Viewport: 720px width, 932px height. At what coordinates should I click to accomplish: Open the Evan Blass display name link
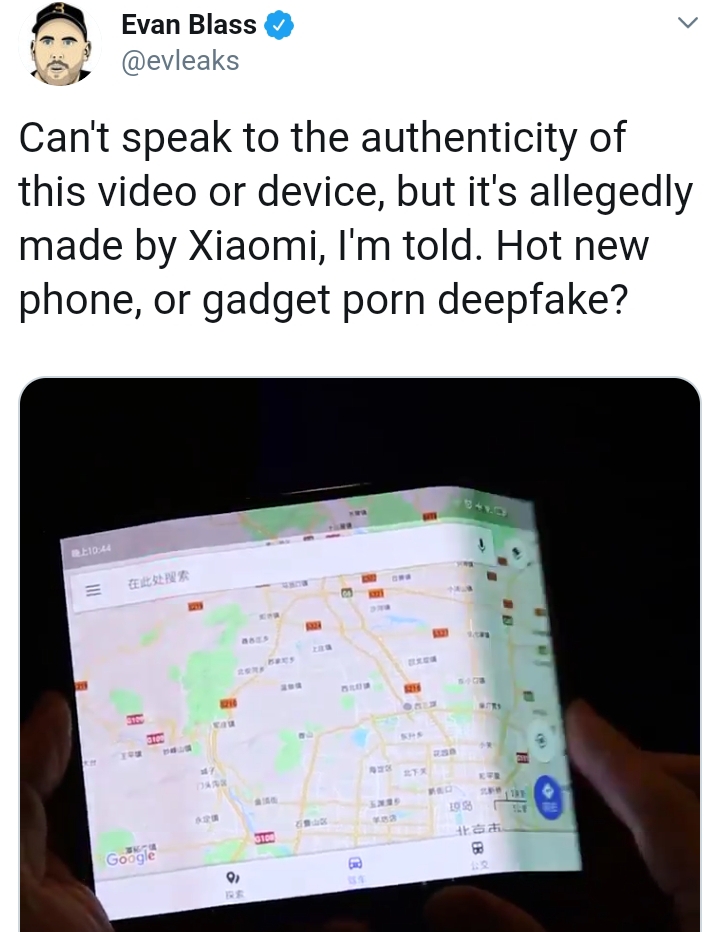coord(188,25)
